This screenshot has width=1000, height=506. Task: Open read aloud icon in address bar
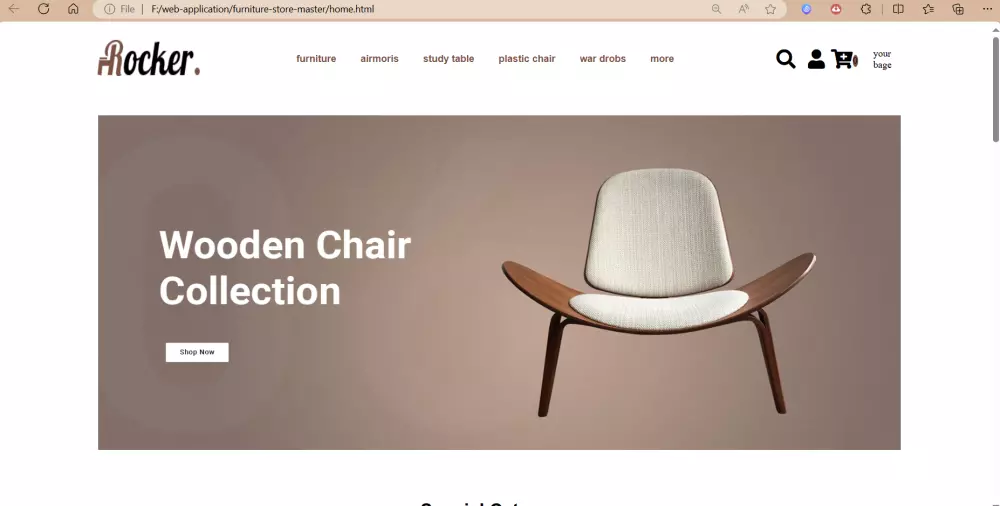tap(744, 9)
